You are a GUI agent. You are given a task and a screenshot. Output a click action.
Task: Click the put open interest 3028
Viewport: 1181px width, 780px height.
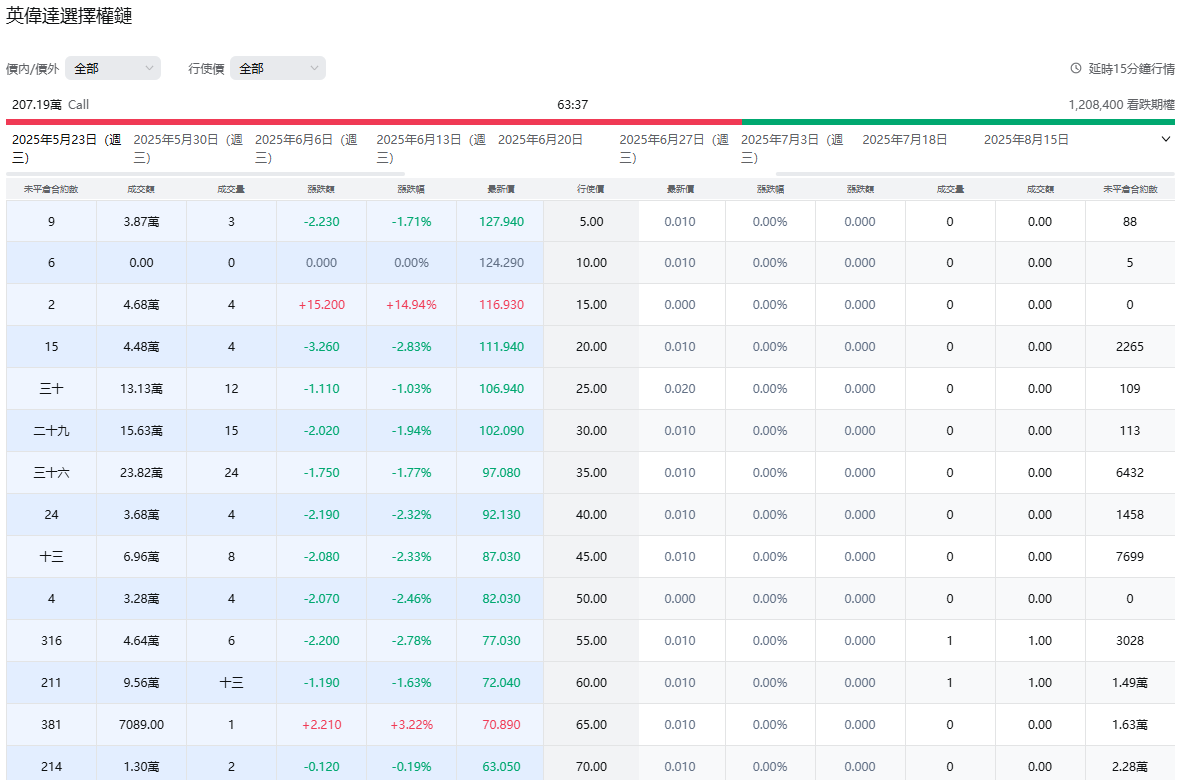pos(1130,641)
